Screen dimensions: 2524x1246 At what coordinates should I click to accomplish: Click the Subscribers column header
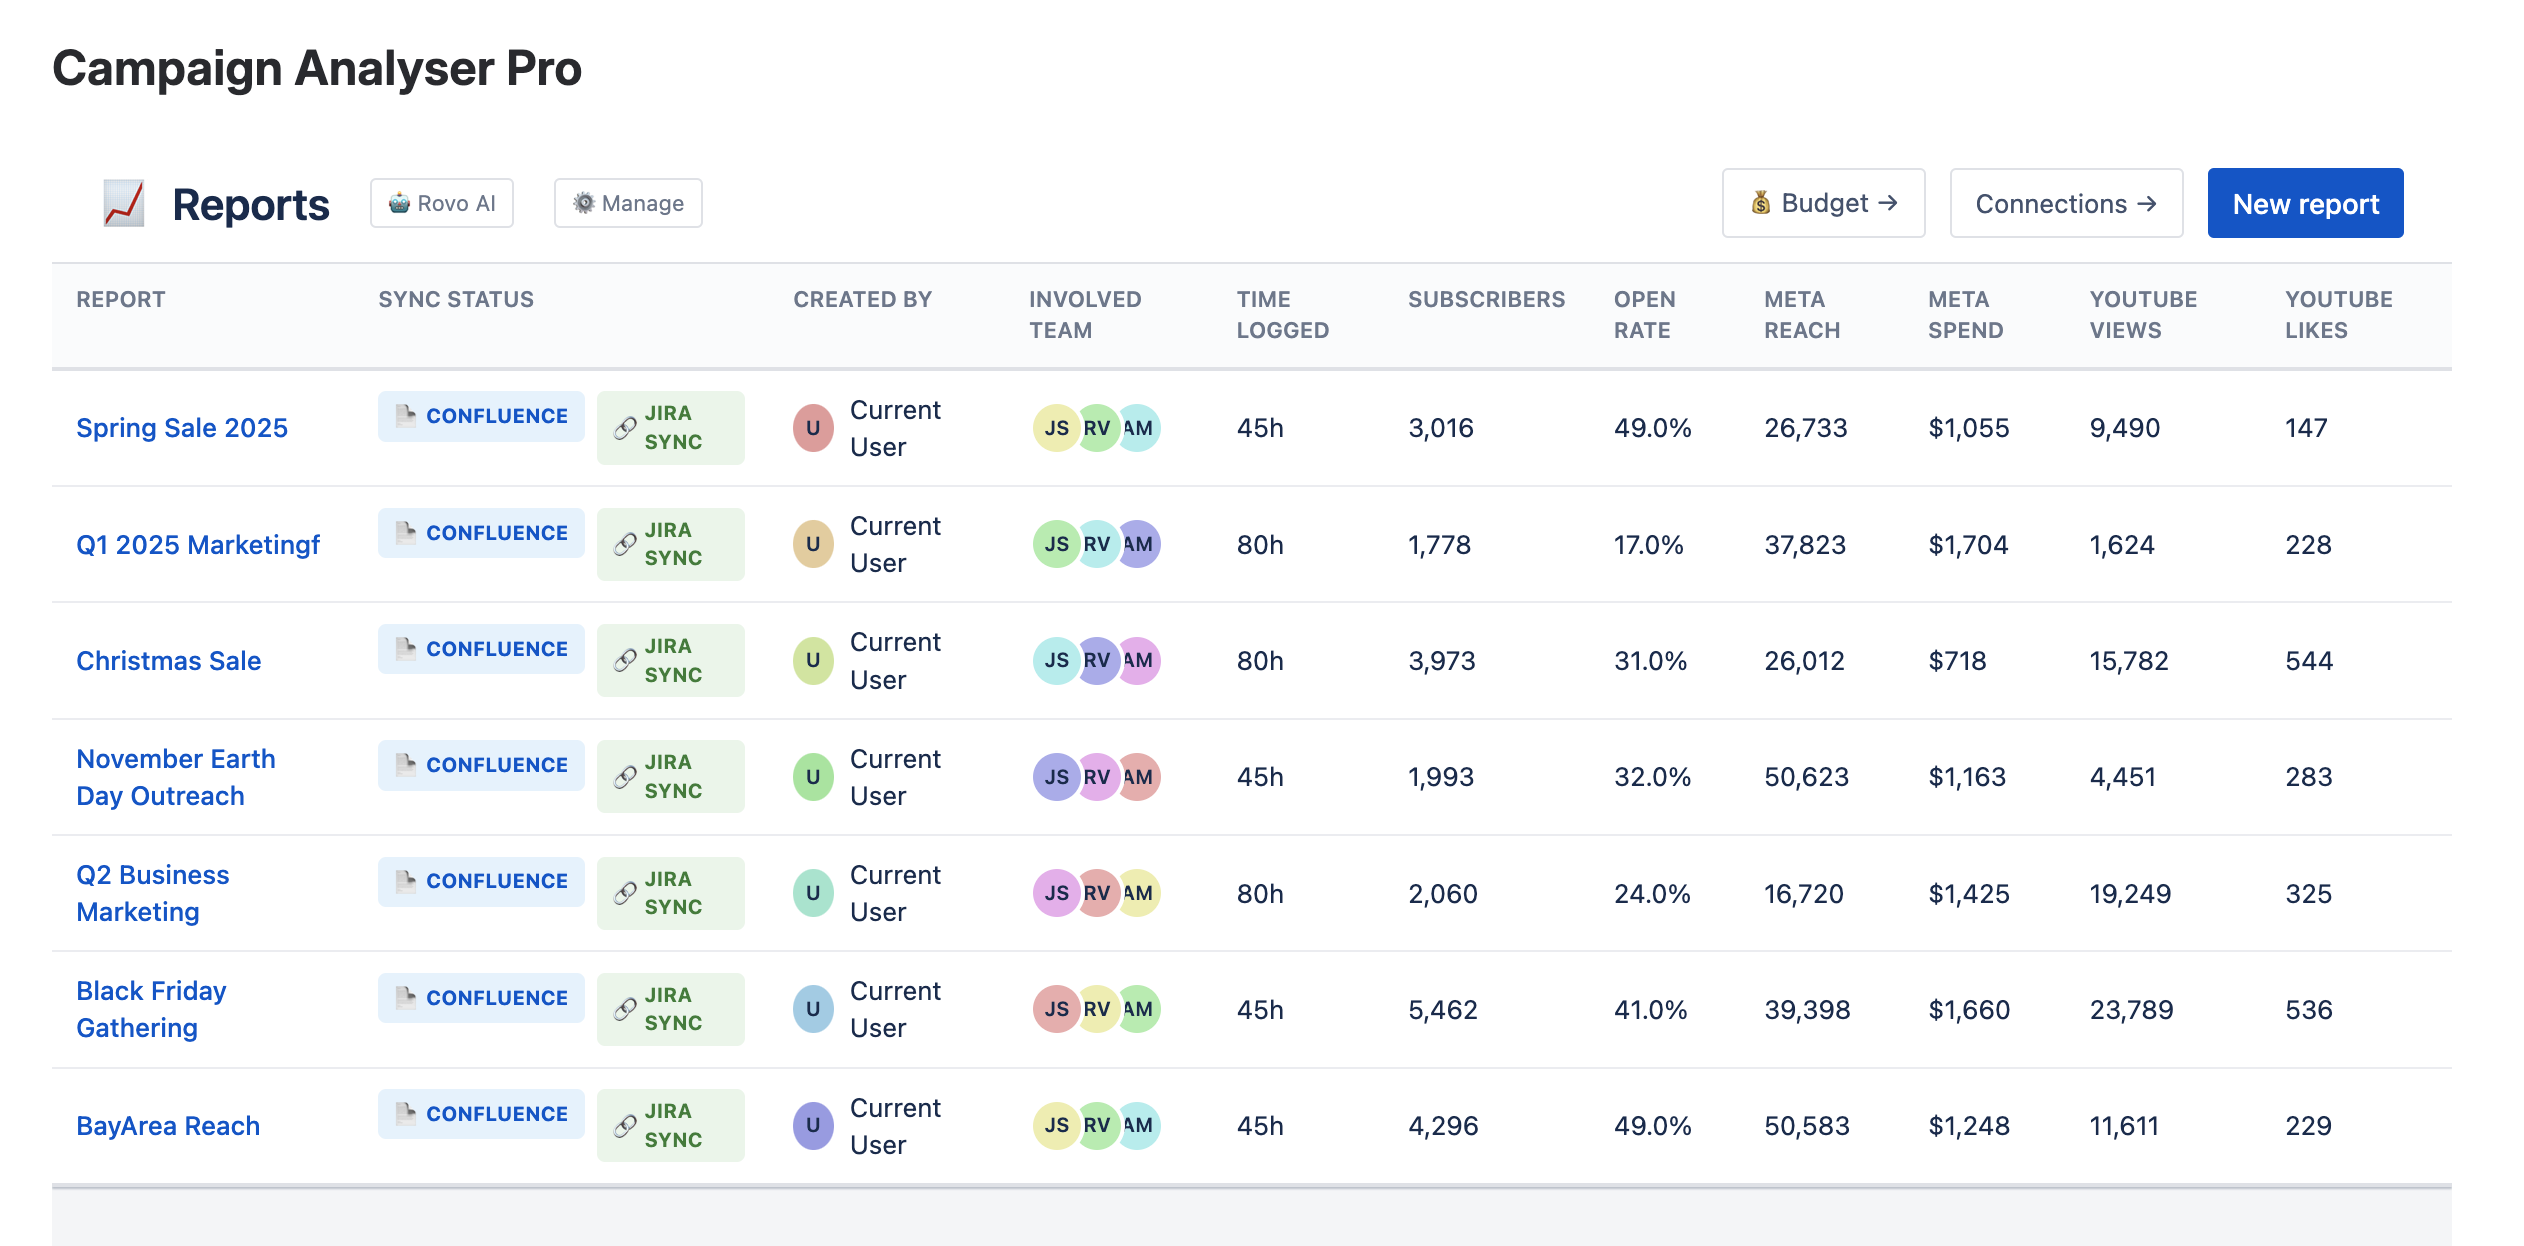pos(1486,299)
